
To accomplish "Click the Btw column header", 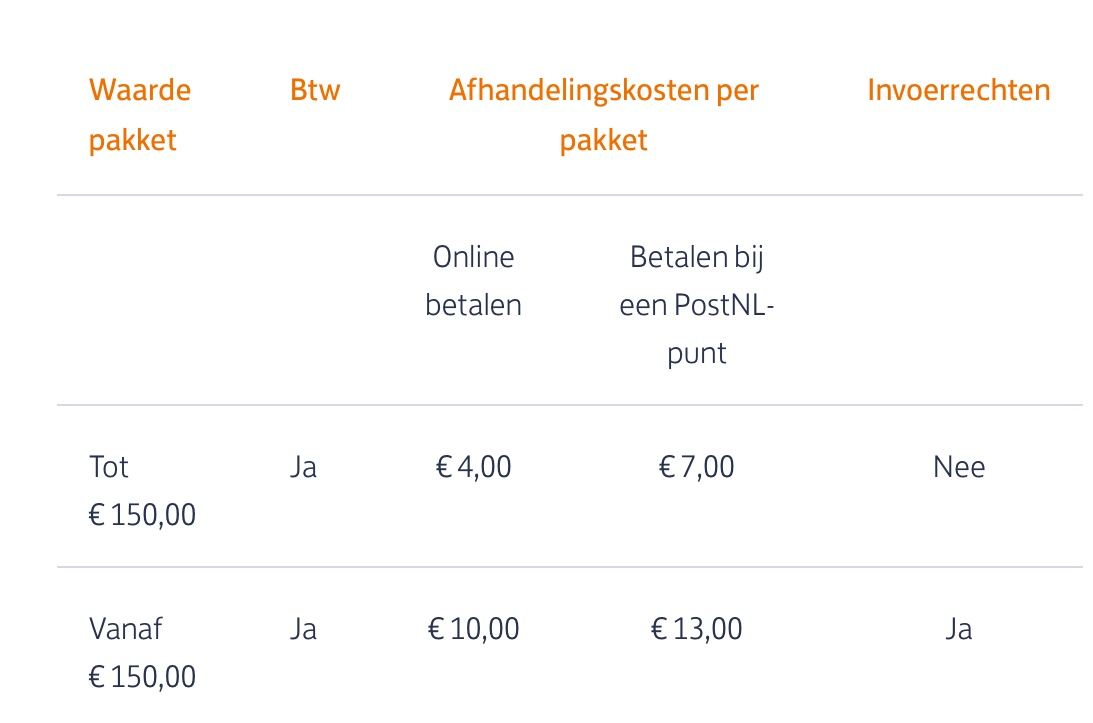I will (315, 91).
